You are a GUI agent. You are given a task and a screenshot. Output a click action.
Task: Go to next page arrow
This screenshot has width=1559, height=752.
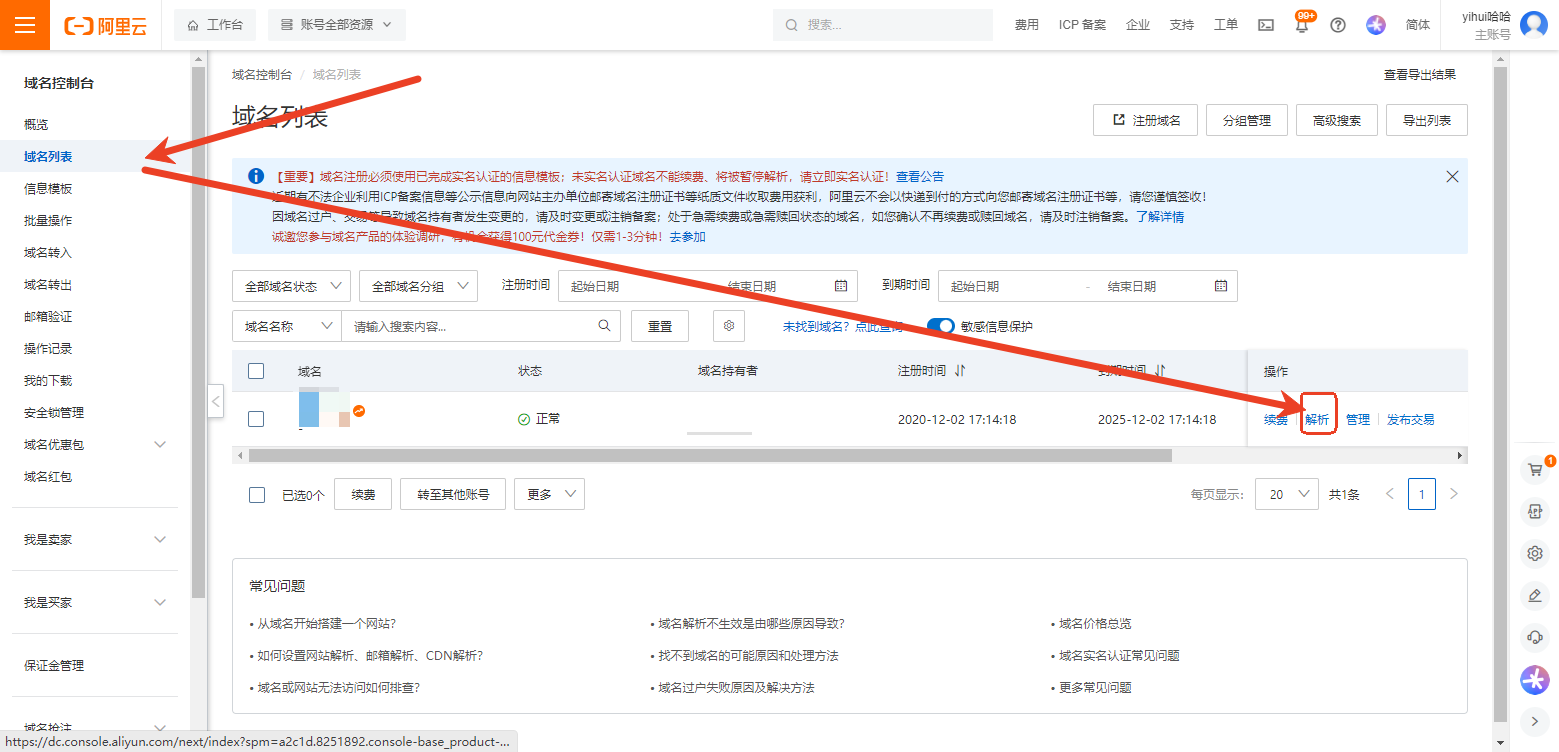tap(1454, 494)
